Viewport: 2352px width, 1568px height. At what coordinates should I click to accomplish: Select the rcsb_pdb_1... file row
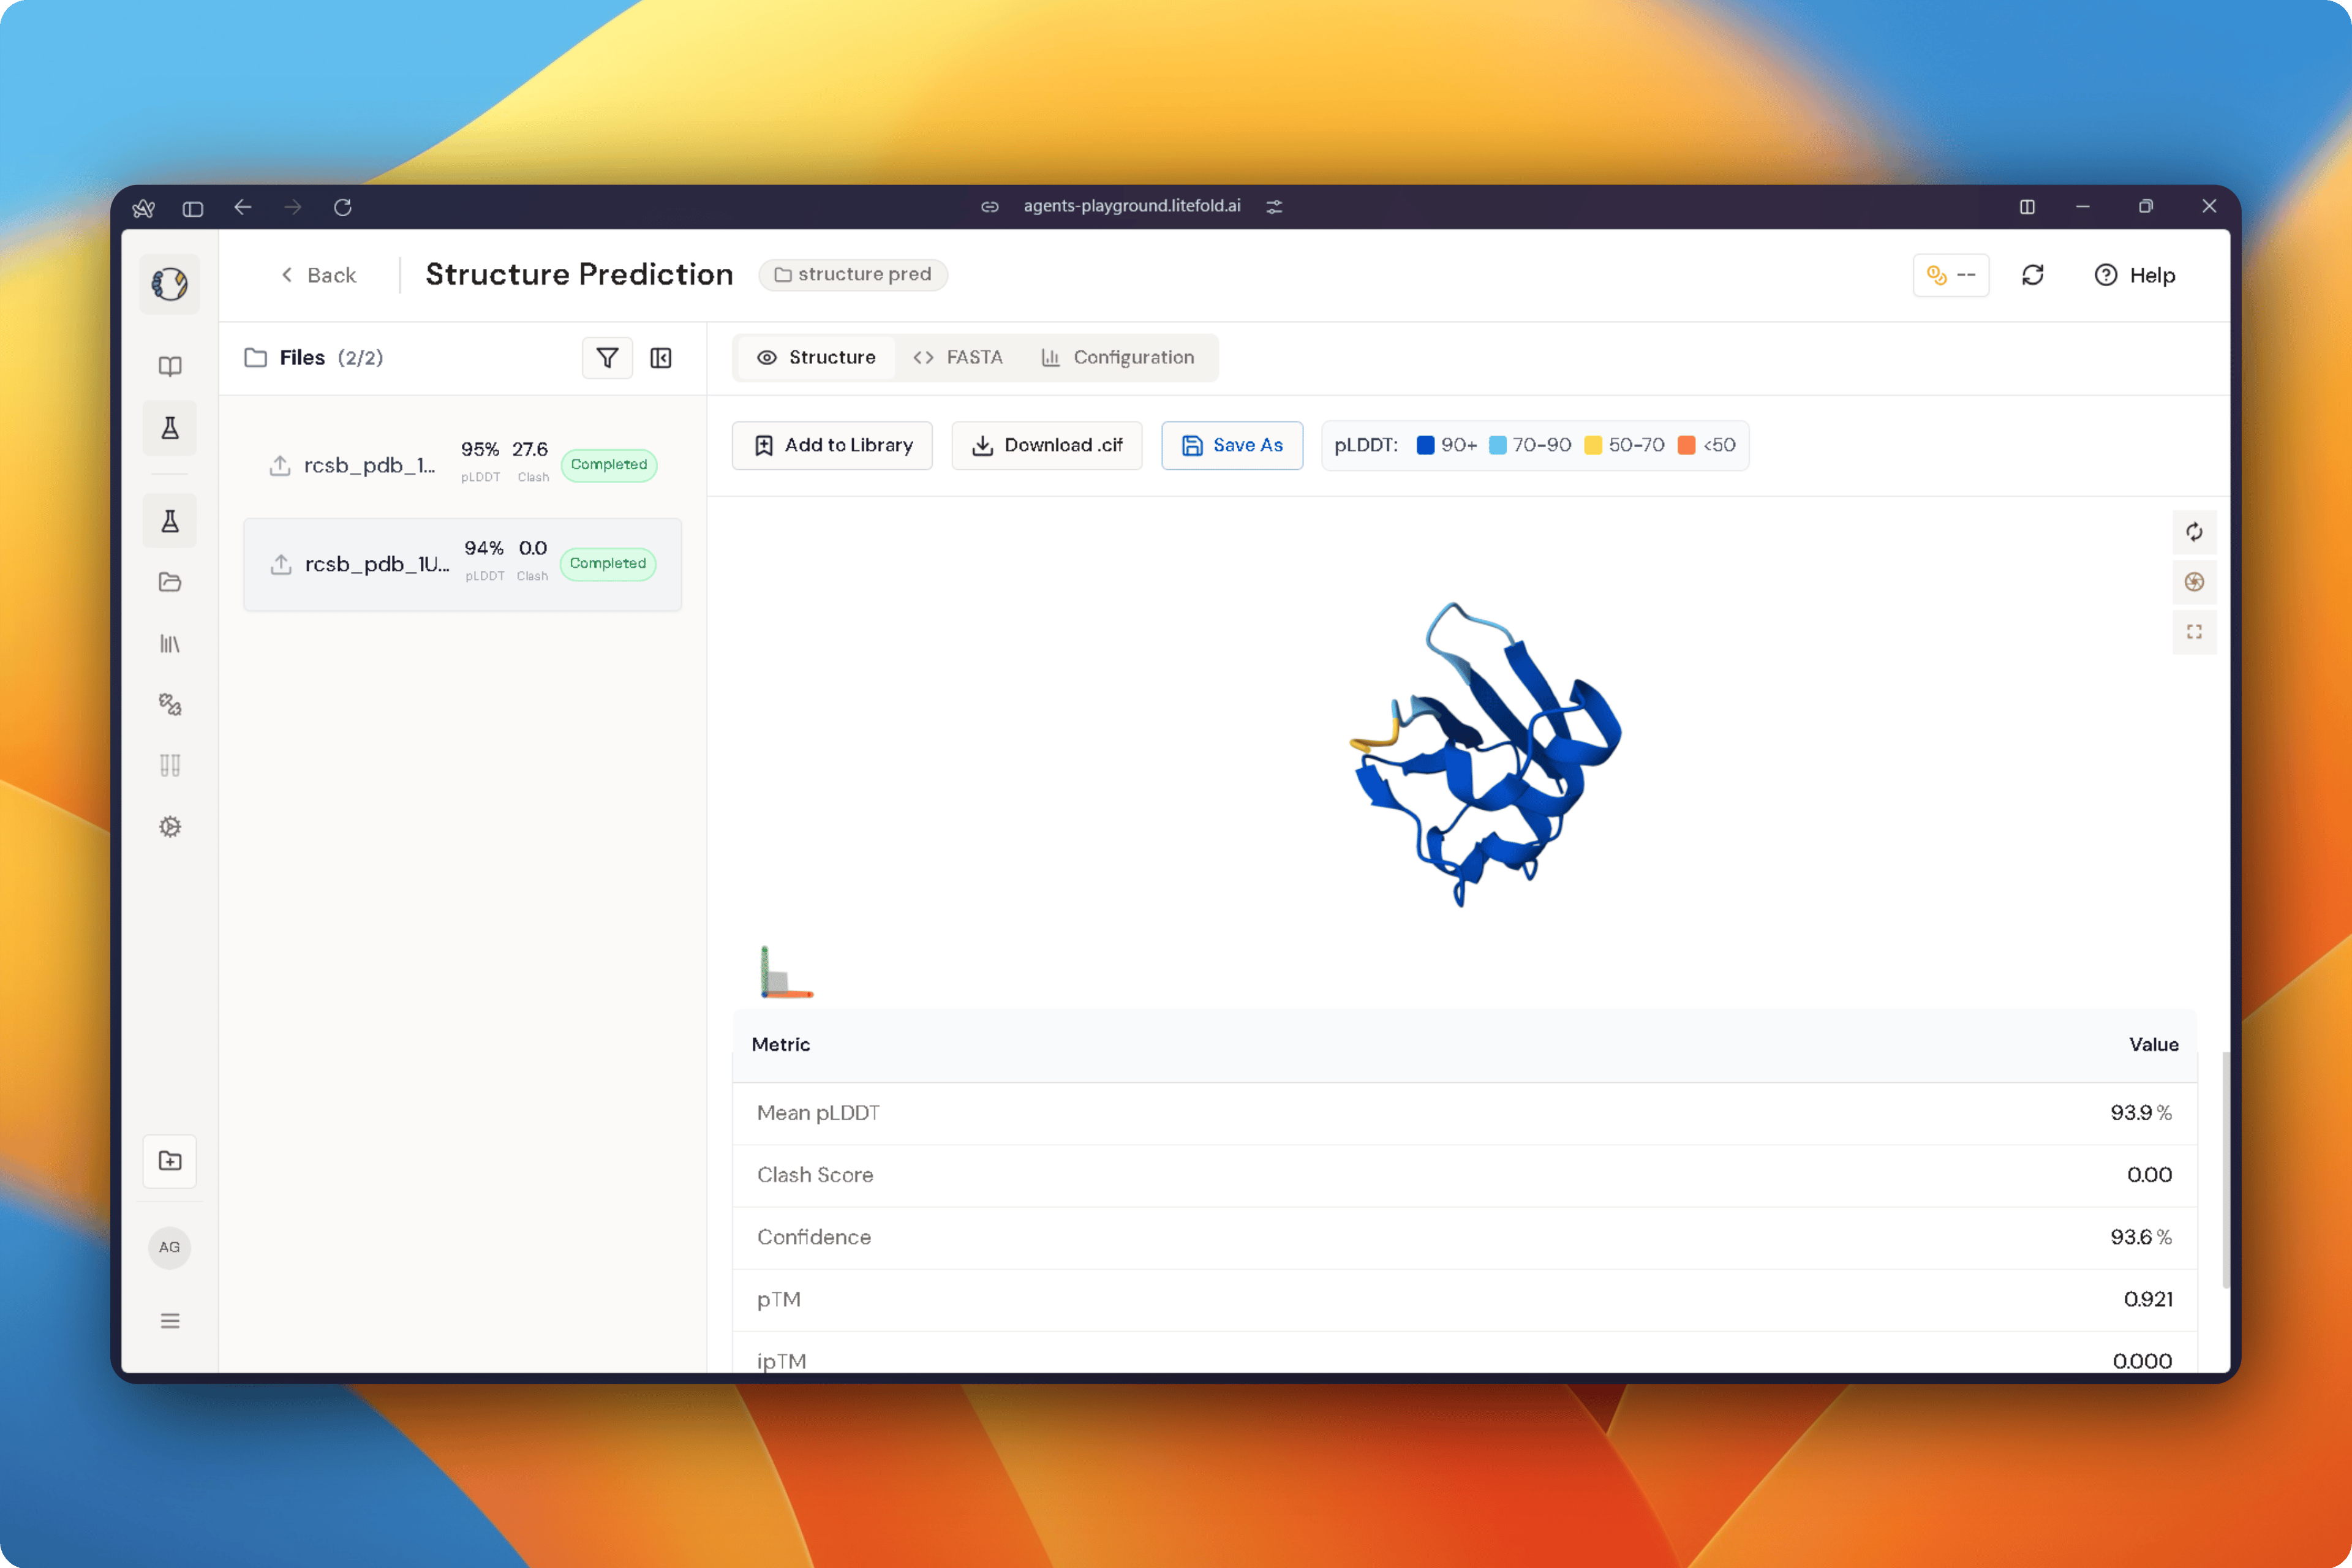click(462, 465)
